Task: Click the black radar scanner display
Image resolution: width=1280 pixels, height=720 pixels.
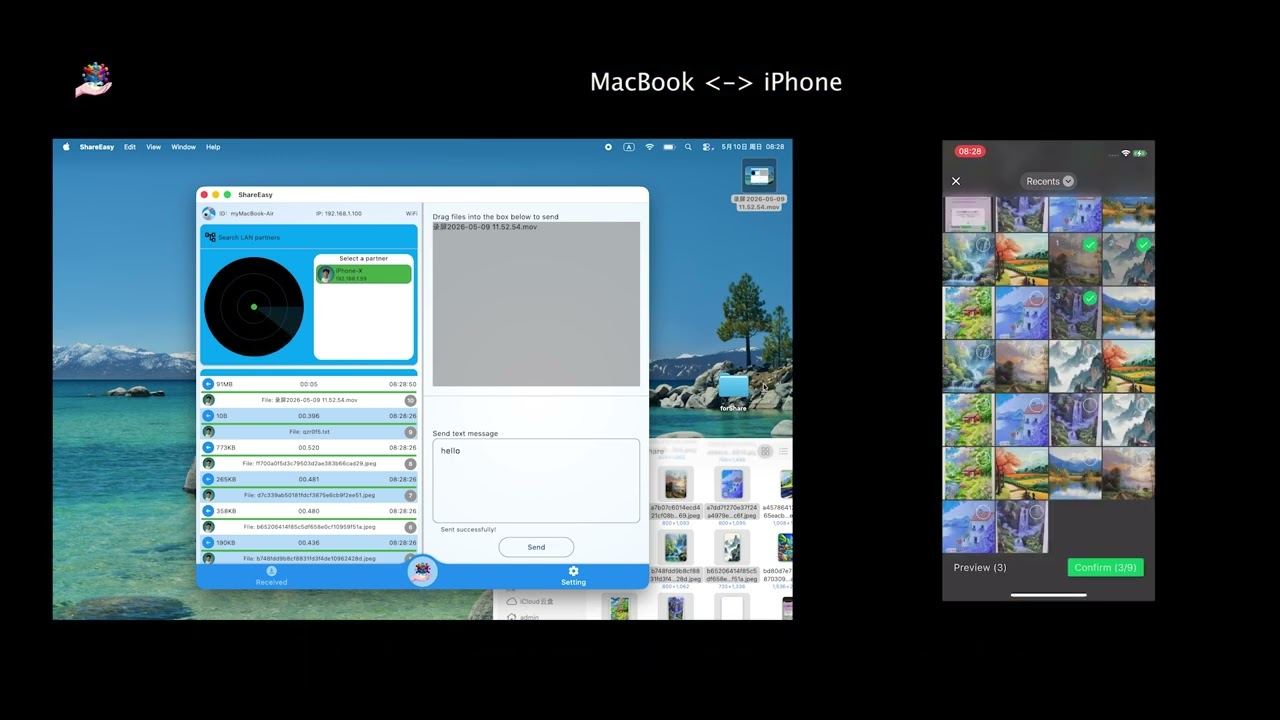Action: pyautogui.click(x=254, y=307)
